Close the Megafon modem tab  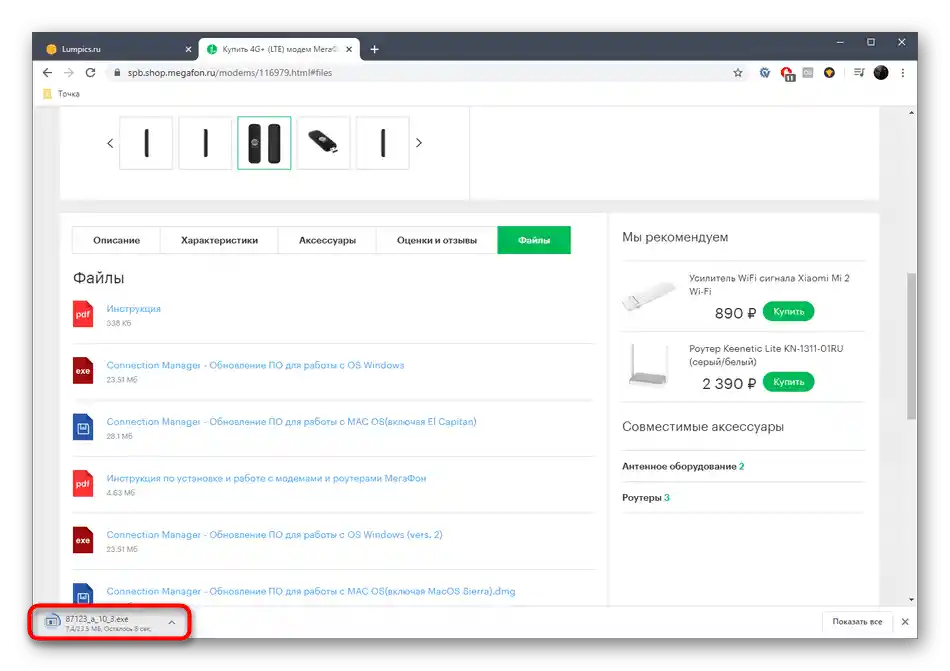tap(349, 49)
